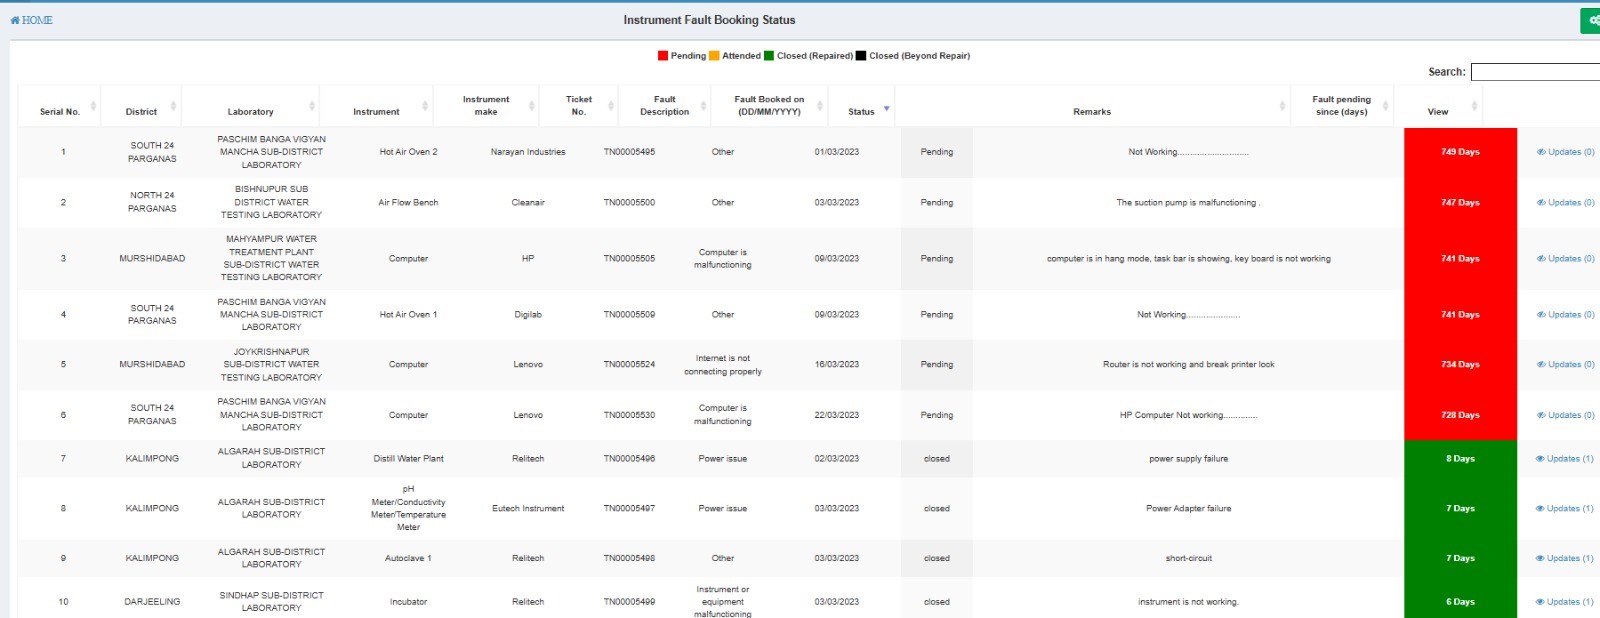Sort by Serial No. column
Image resolution: width=1600 pixels, height=618 pixels.
click(x=60, y=106)
